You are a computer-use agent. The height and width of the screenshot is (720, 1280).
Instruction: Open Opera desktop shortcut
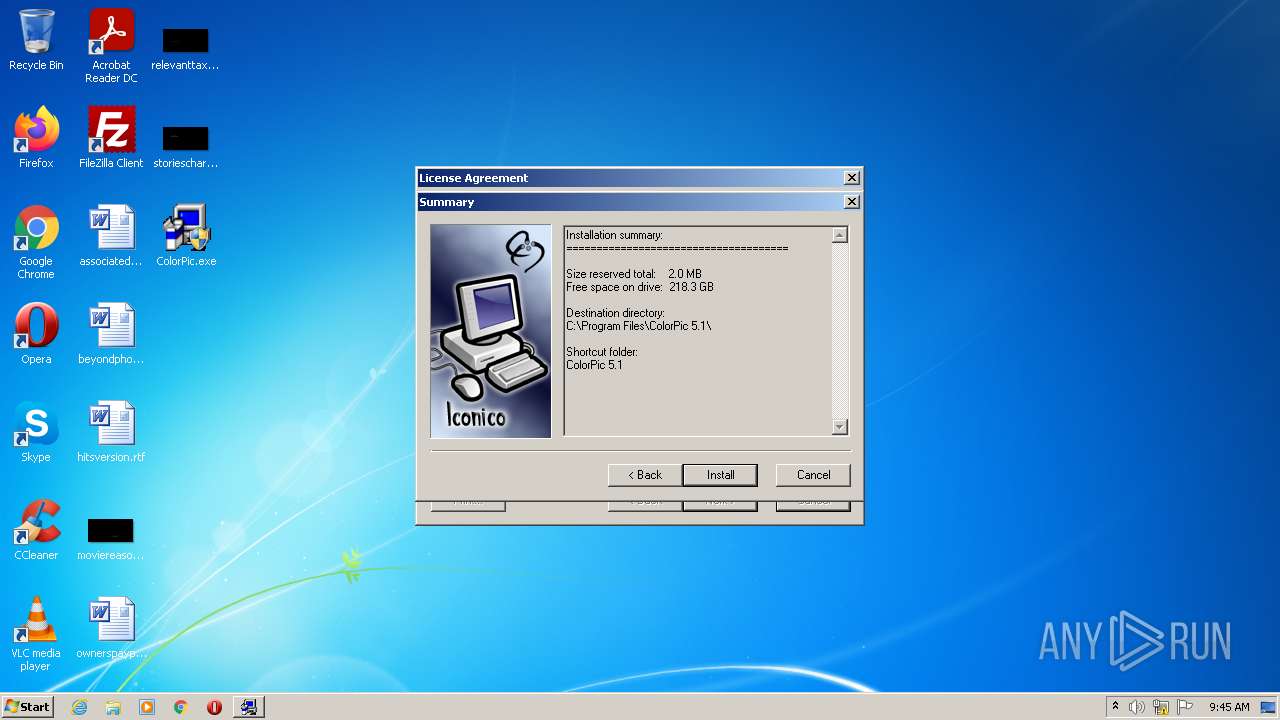(x=36, y=333)
